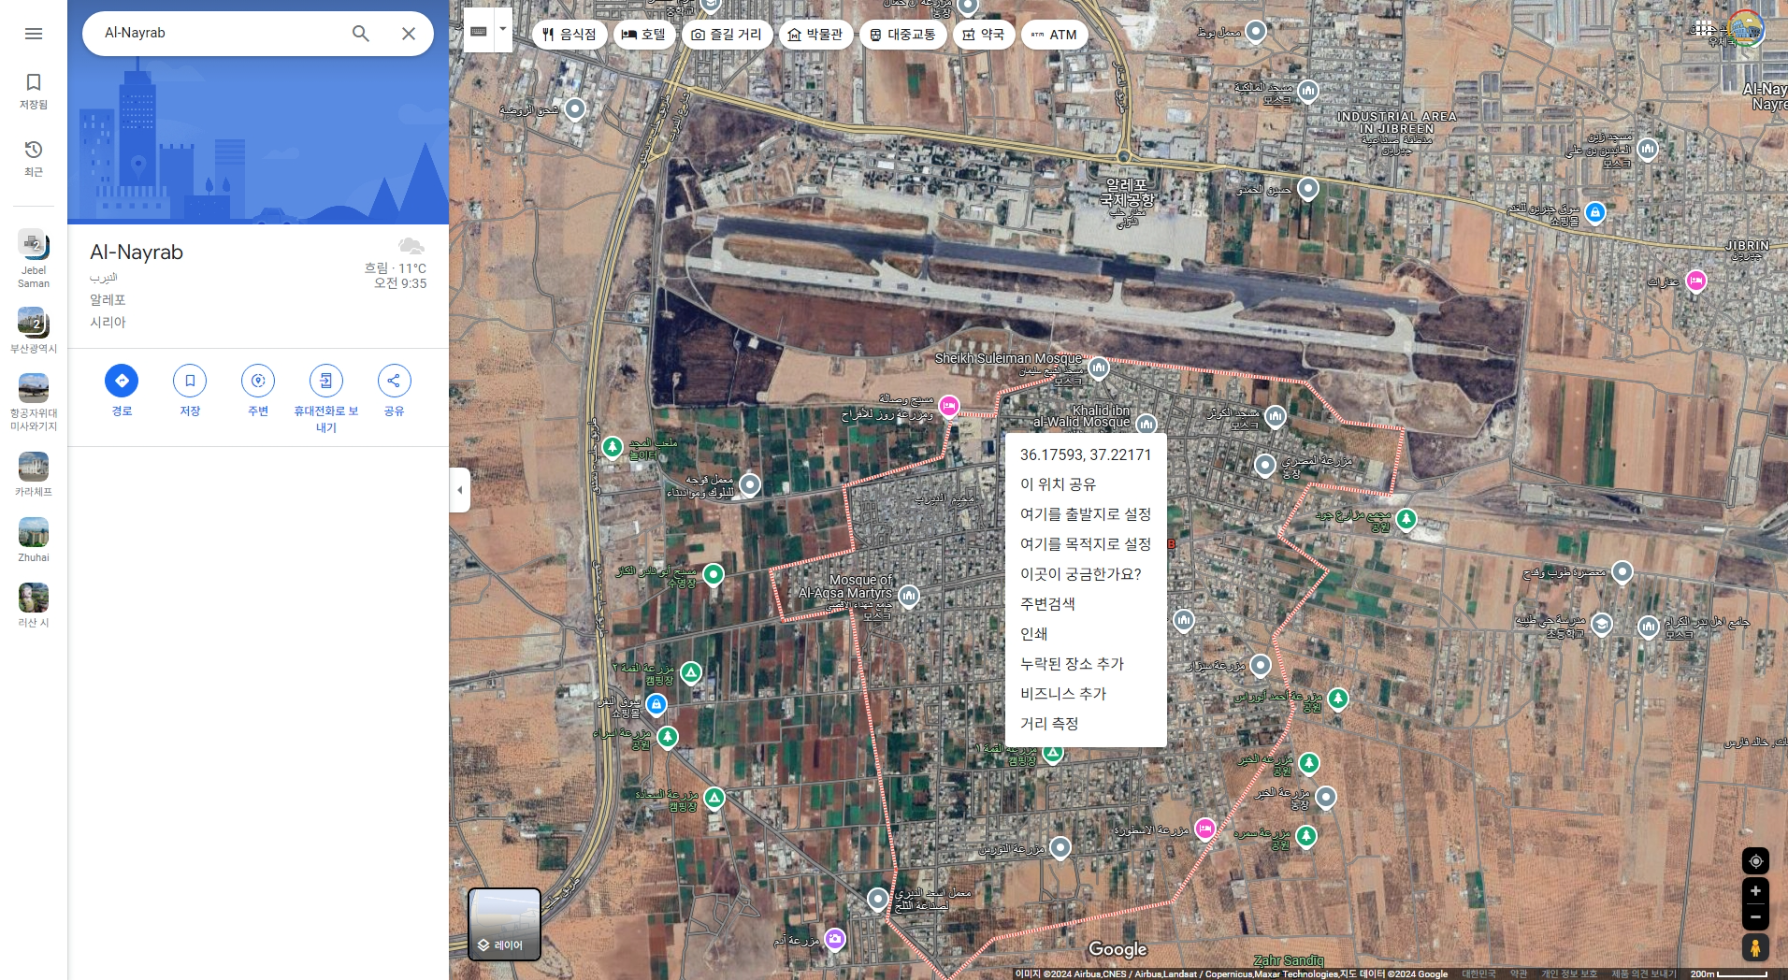Open the 최근 recent history
The image size is (1788, 980).
click(x=33, y=158)
